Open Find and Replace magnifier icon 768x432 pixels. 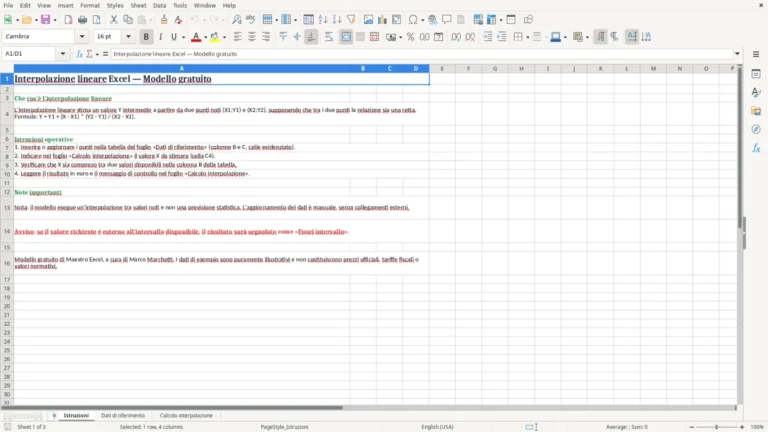237,20
